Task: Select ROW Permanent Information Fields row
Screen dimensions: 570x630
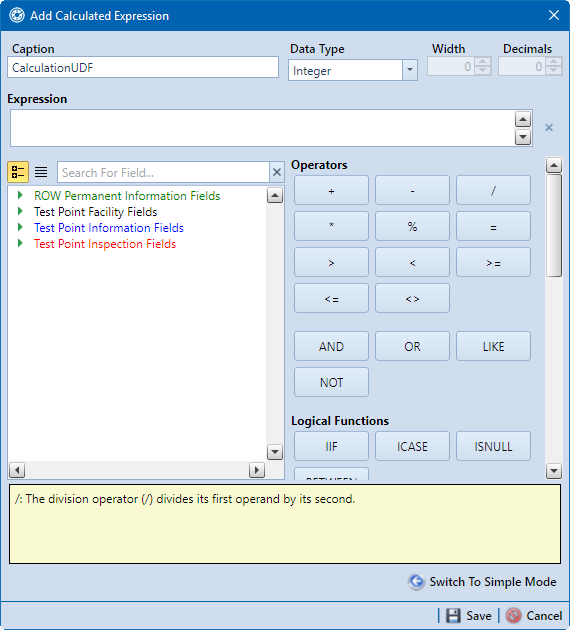Action: tap(127, 196)
